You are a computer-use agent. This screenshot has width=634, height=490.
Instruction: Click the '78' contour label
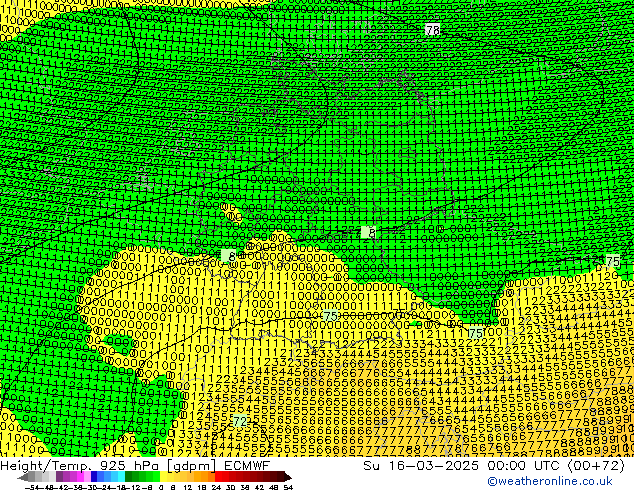(x=433, y=30)
